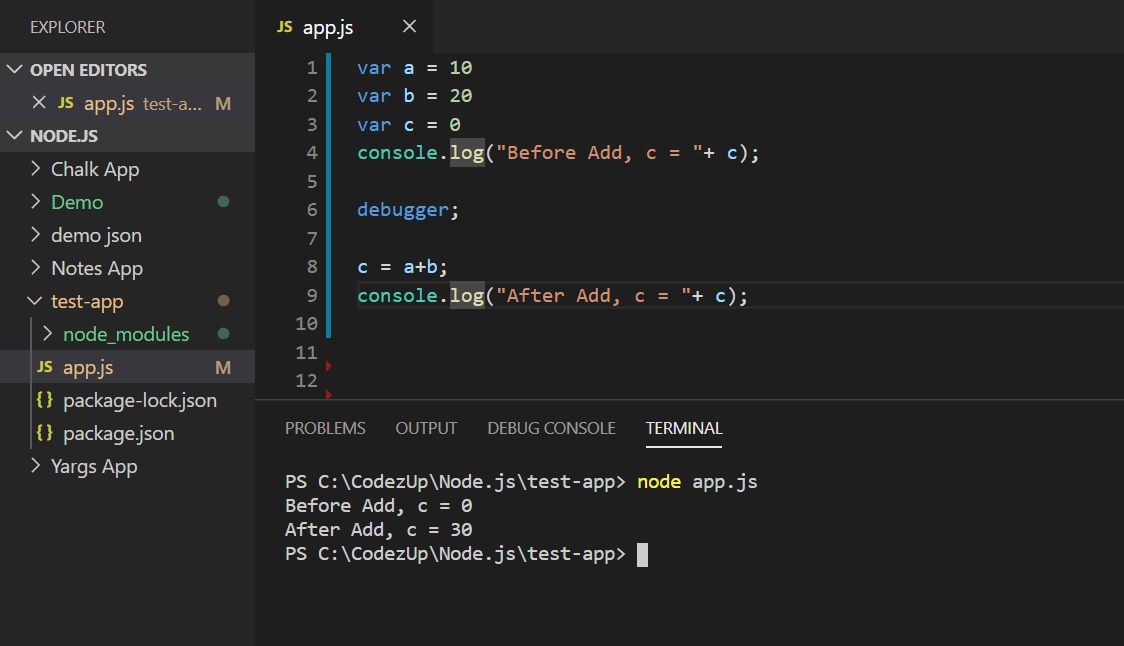The height and width of the screenshot is (646, 1124).
Task: Switch to the DEBUG CONSOLE tab
Action: point(551,427)
